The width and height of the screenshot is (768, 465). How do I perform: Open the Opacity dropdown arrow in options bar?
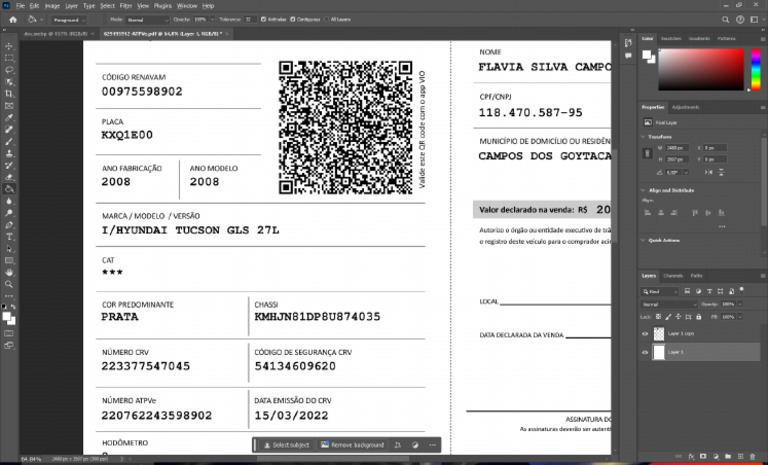pyautogui.click(x=212, y=20)
